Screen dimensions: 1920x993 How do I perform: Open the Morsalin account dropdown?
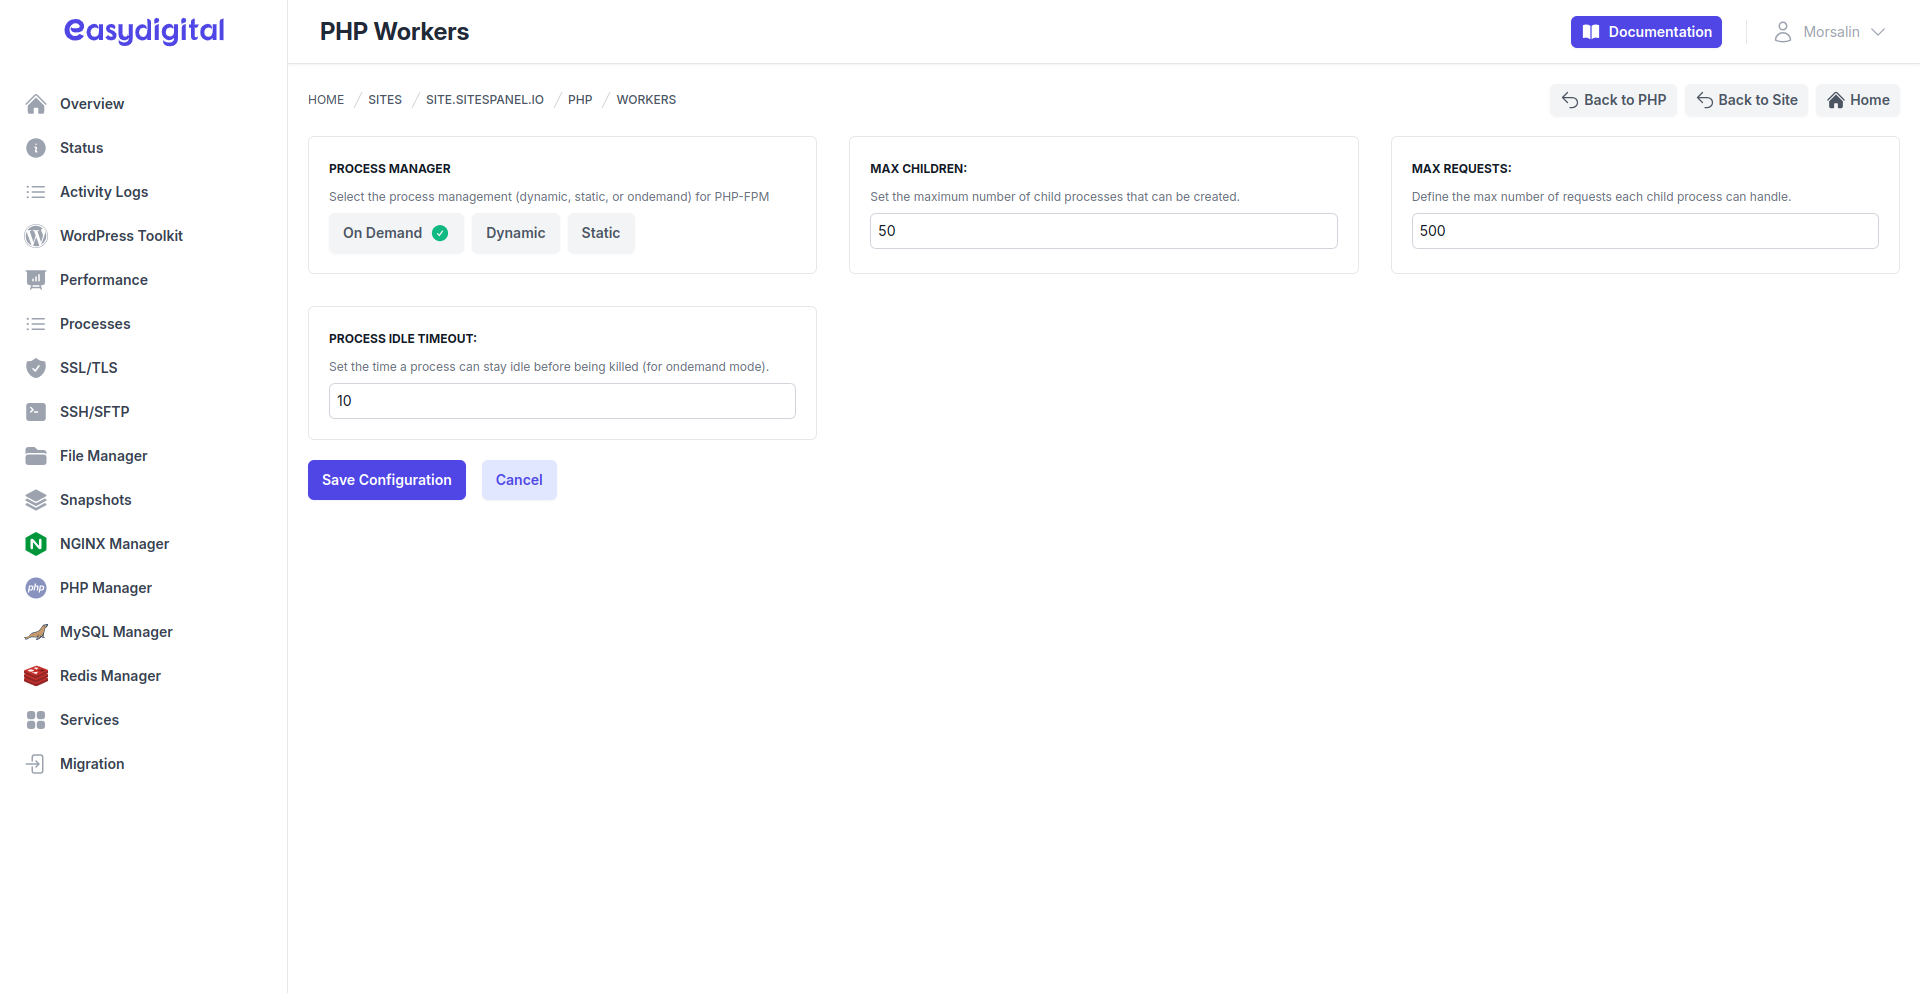[1831, 31]
